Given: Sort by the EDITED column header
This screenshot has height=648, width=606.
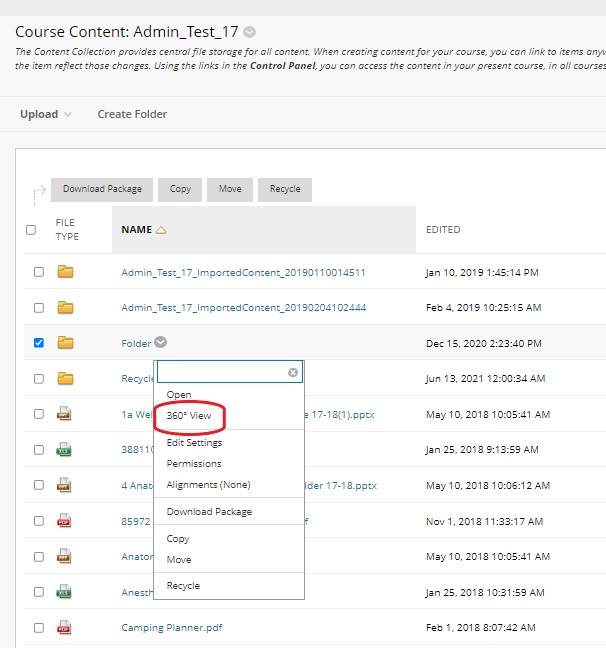Looking at the screenshot, I should 443,230.
